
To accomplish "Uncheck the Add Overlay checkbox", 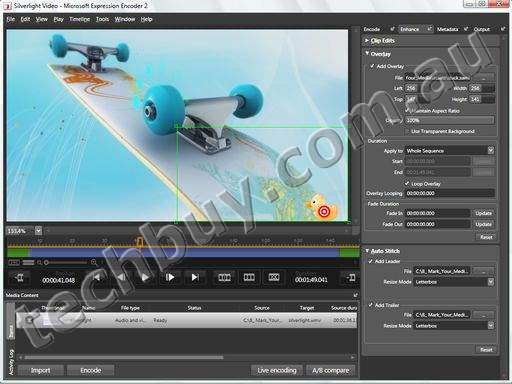I will point(372,66).
